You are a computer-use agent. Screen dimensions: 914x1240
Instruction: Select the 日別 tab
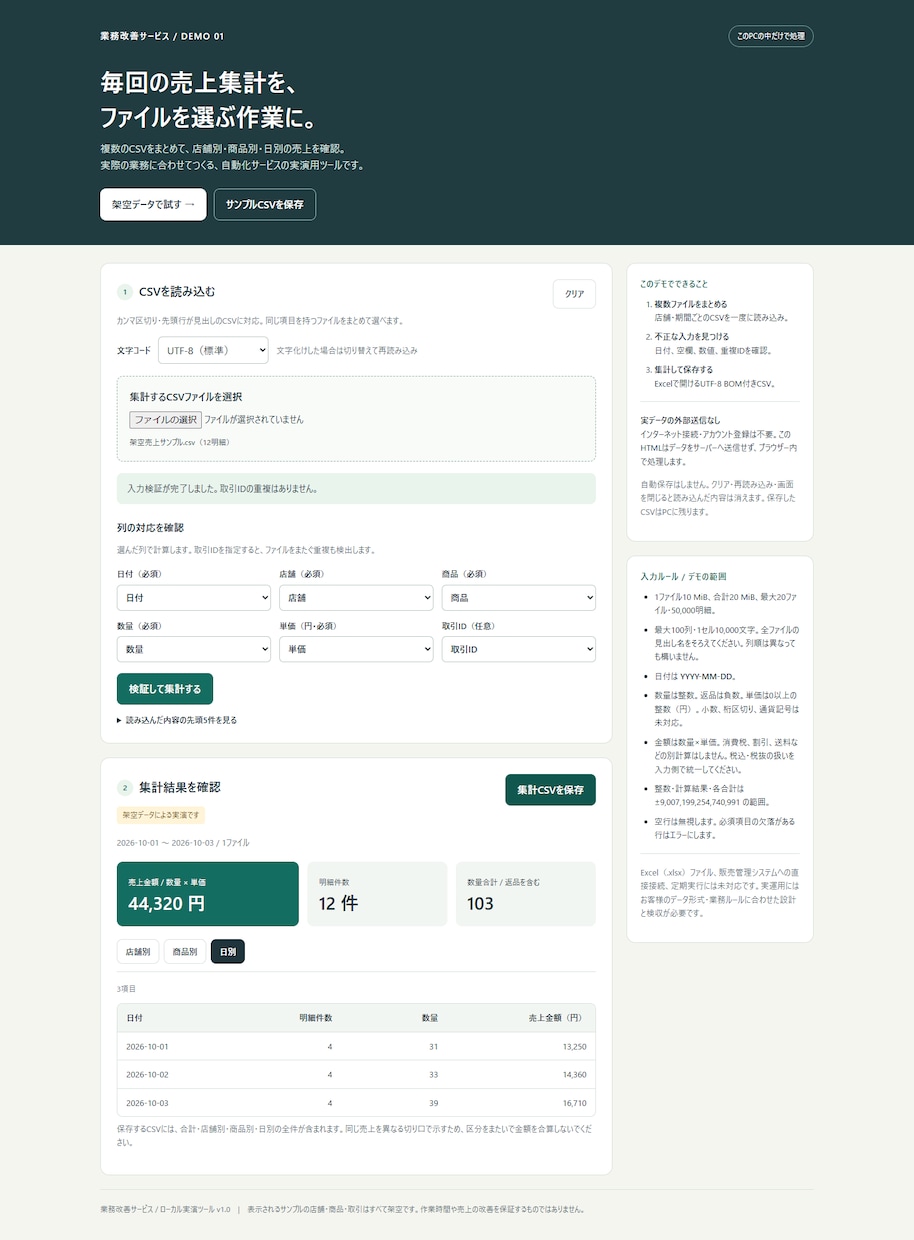coord(228,951)
